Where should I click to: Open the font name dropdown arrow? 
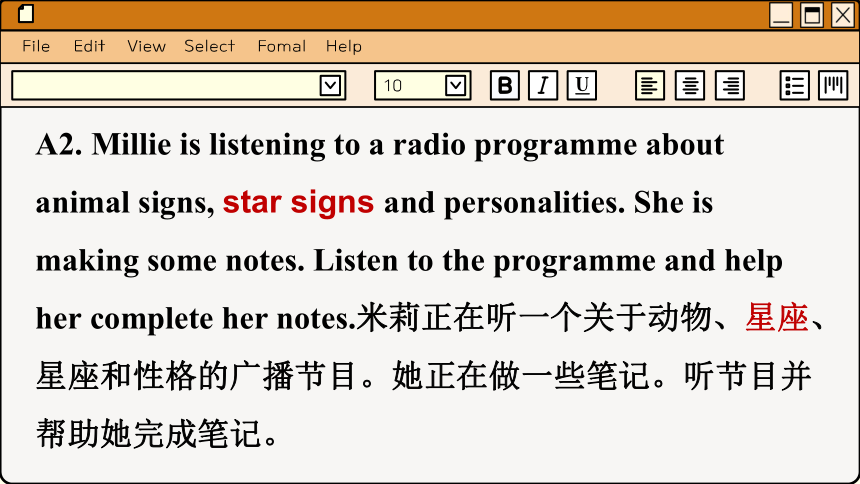pyautogui.click(x=330, y=86)
